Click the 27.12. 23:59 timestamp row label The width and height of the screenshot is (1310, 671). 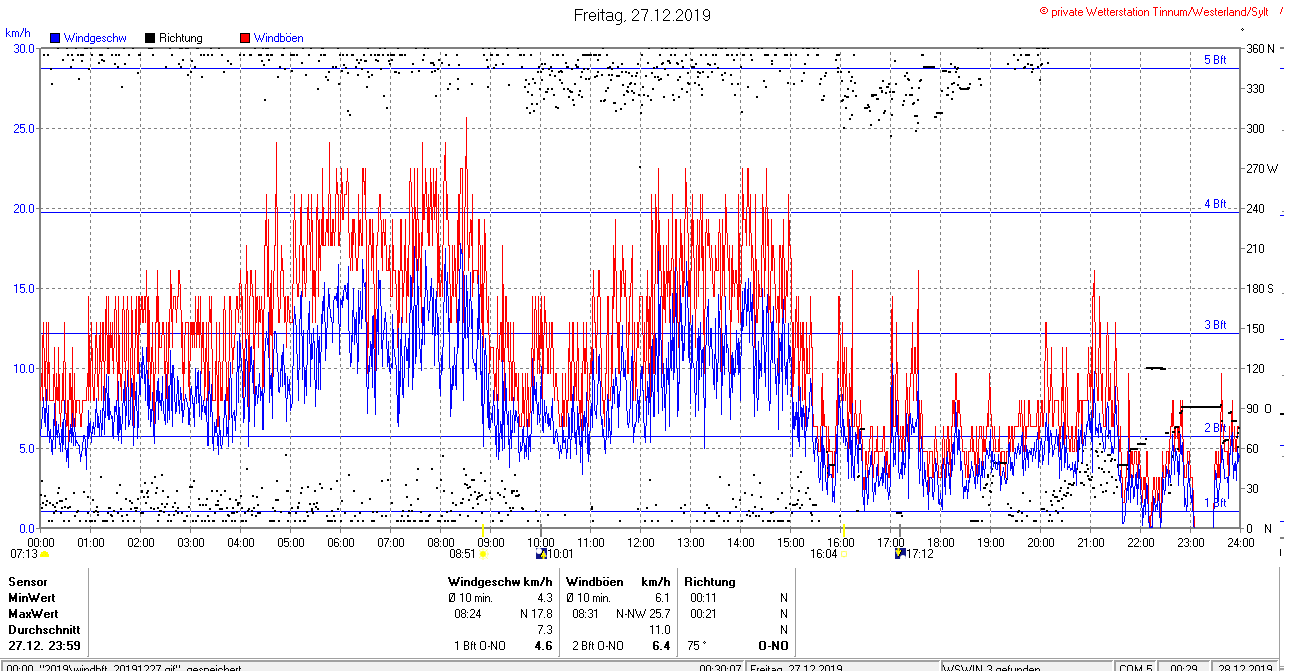(x=44, y=646)
